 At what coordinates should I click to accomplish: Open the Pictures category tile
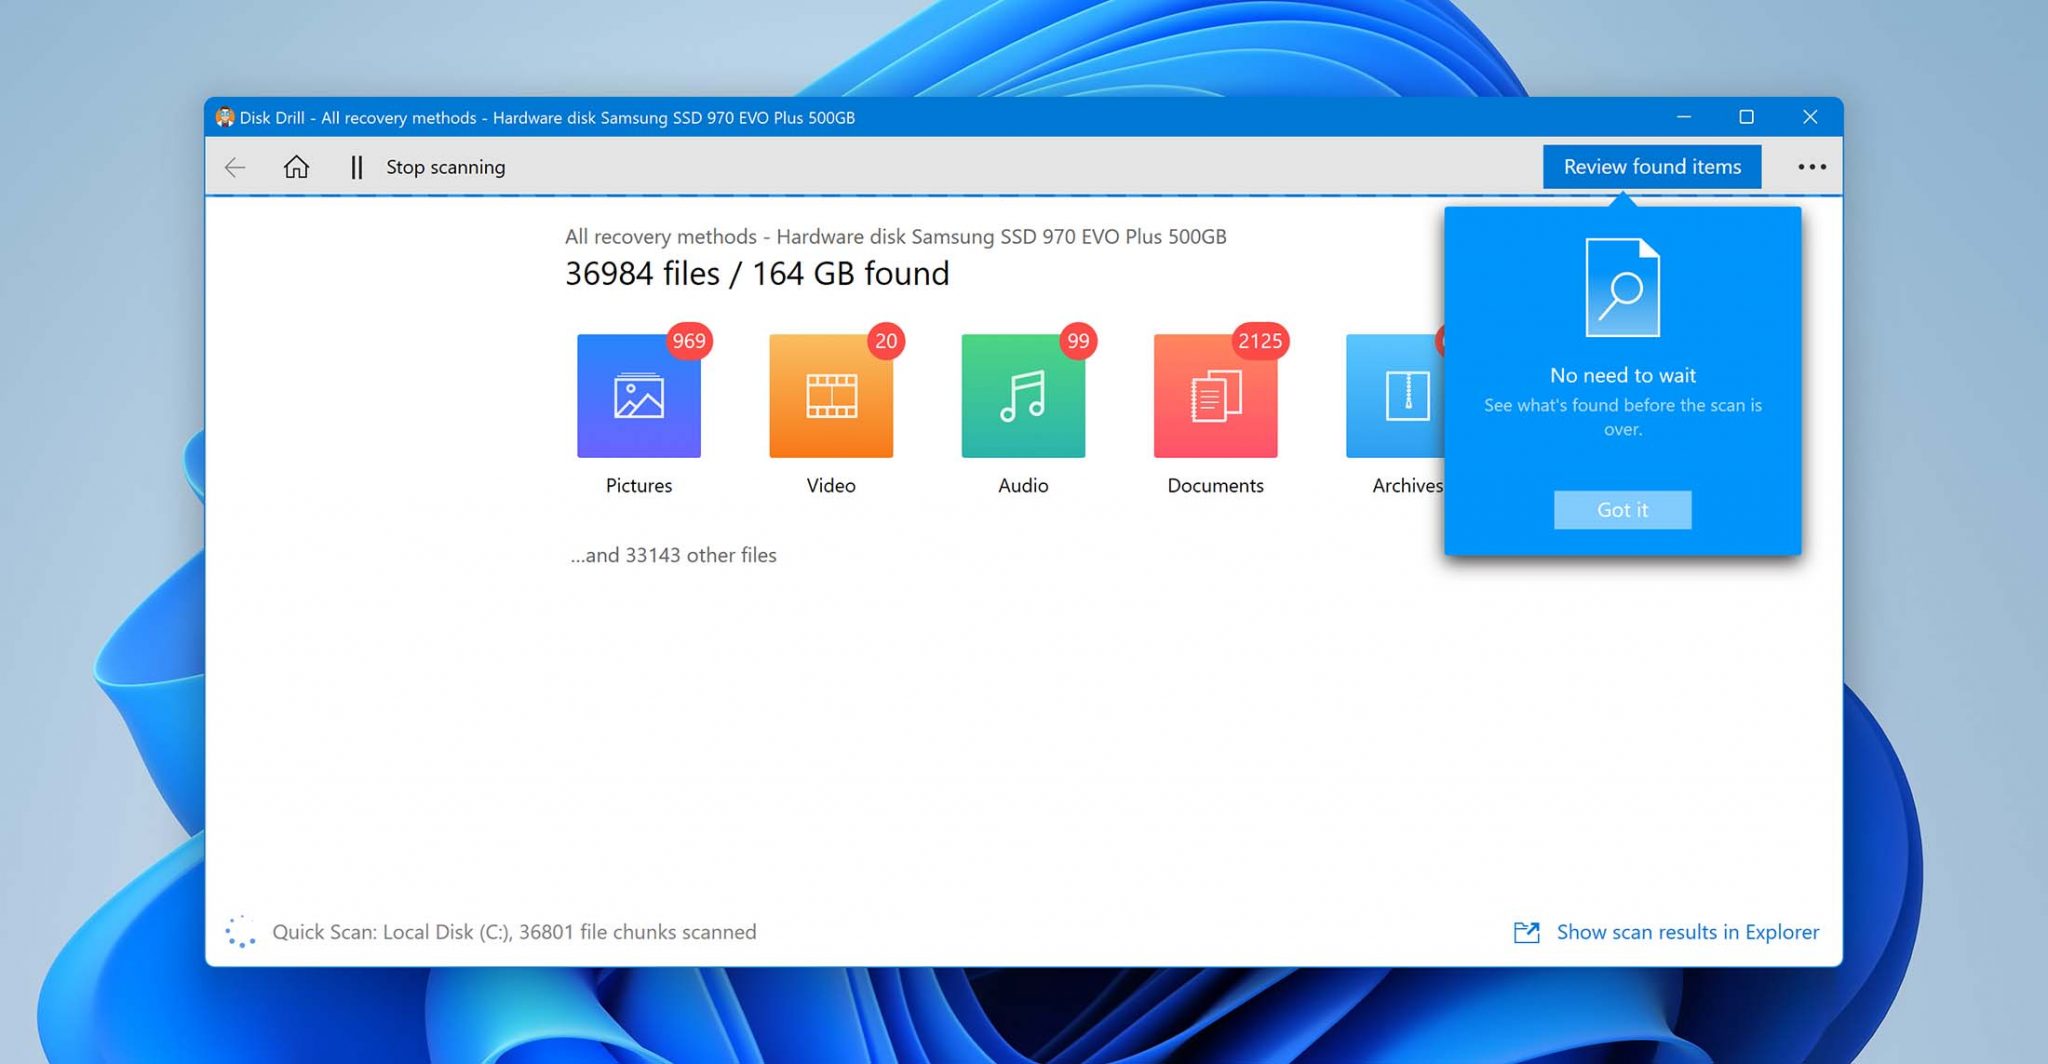tap(638, 396)
